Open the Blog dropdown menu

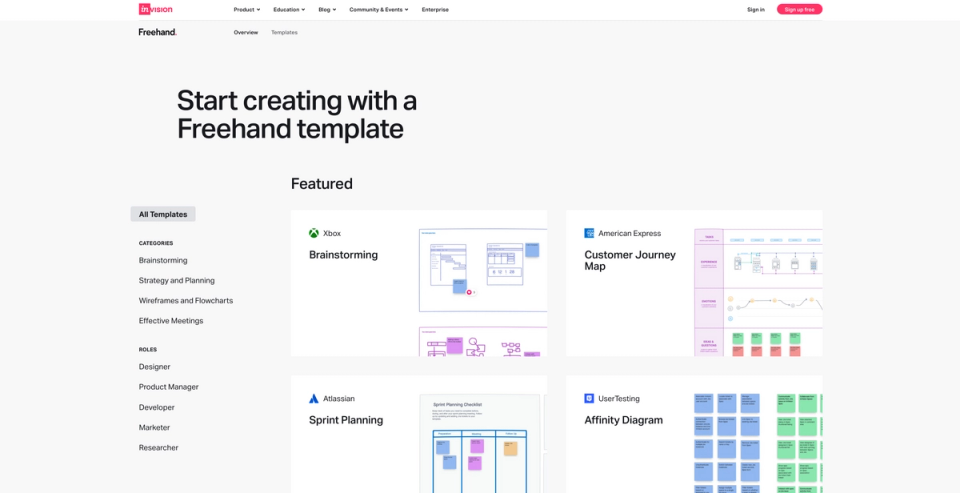pos(327,10)
